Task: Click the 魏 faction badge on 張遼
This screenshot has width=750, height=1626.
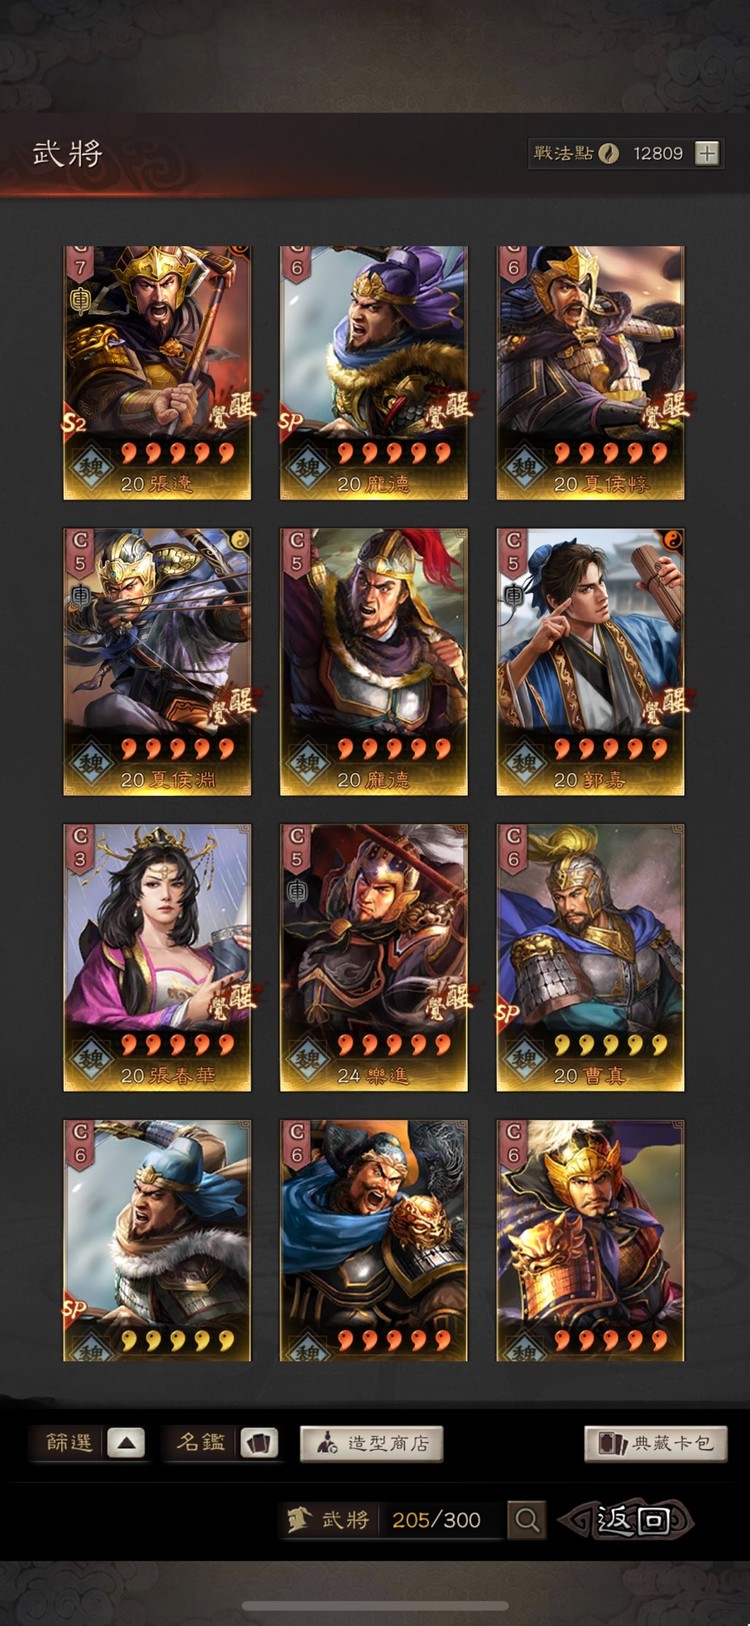Action: pyautogui.click(x=91, y=467)
